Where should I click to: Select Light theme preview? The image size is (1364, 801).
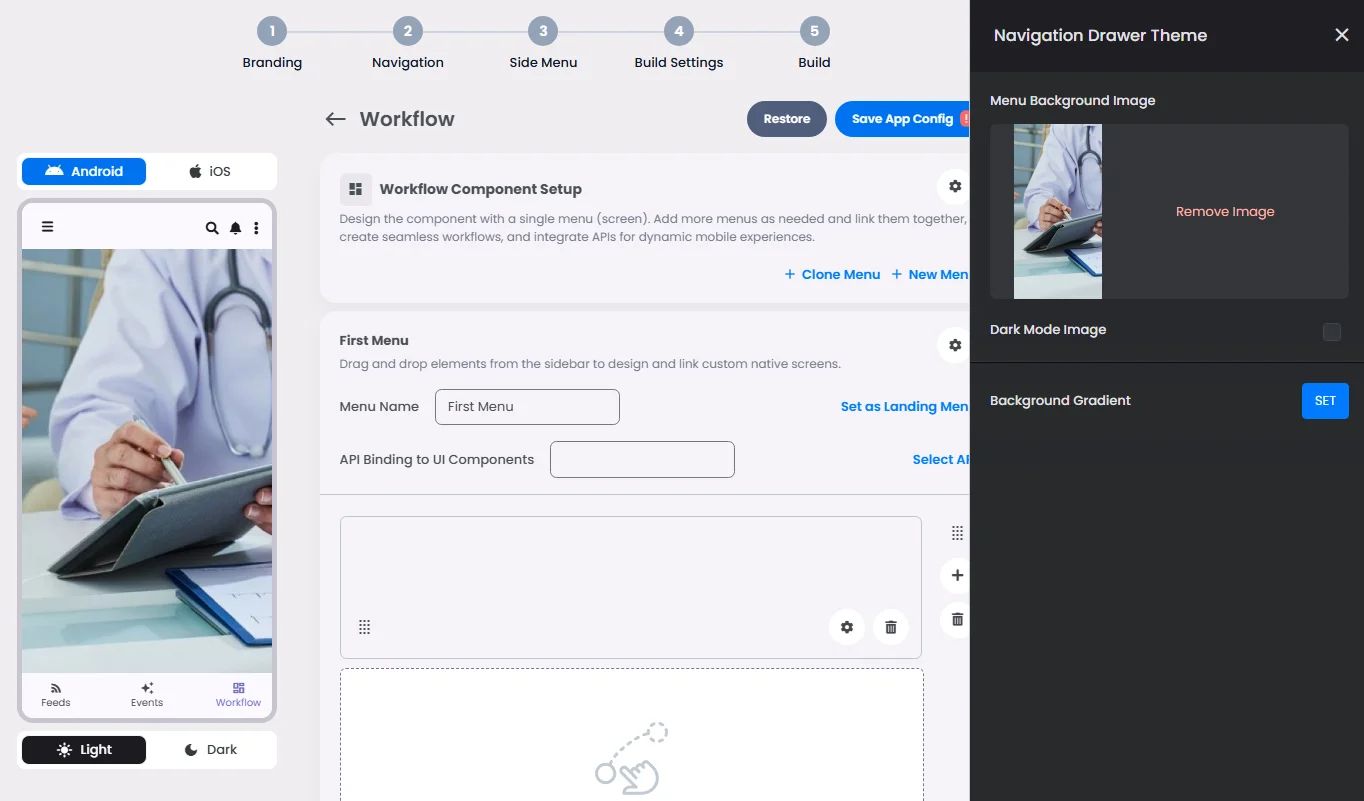(x=84, y=750)
